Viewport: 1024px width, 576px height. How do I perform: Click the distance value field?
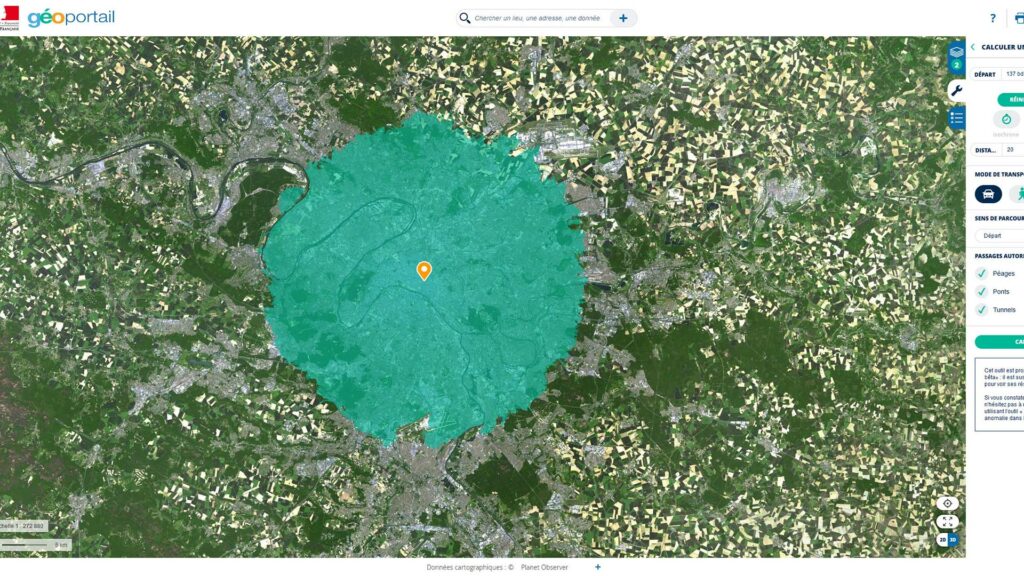coord(1012,150)
